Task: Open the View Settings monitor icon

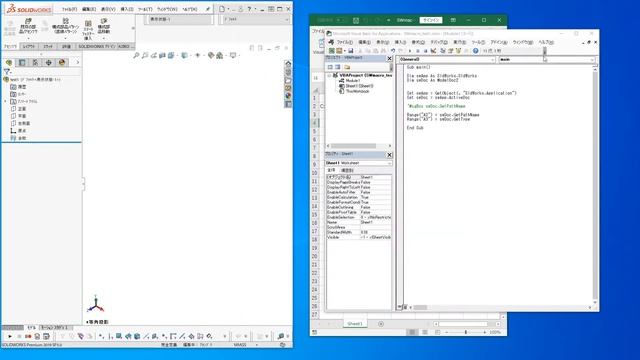Action: (x=233, y=55)
